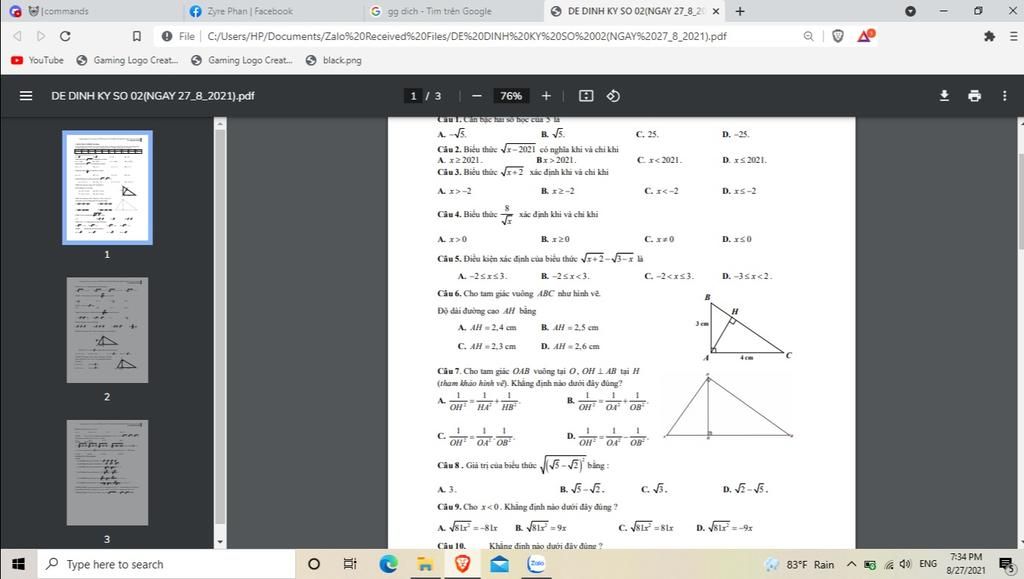The width and height of the screenshot is (1024, 579).
Task: Open the Wi-Fi network icon
Action: 888,564
